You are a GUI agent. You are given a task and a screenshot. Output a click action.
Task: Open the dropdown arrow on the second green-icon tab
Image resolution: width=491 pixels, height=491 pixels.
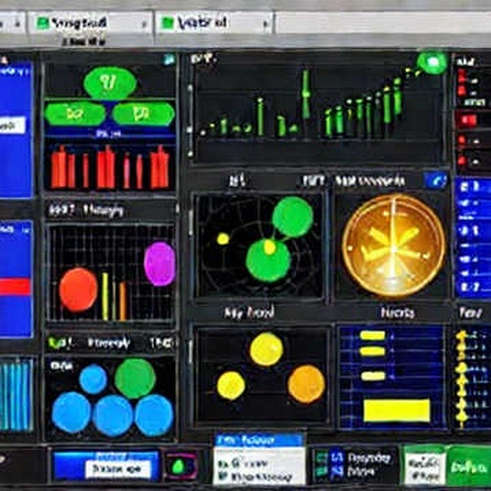pyautogui.click(x=266, y=24)
